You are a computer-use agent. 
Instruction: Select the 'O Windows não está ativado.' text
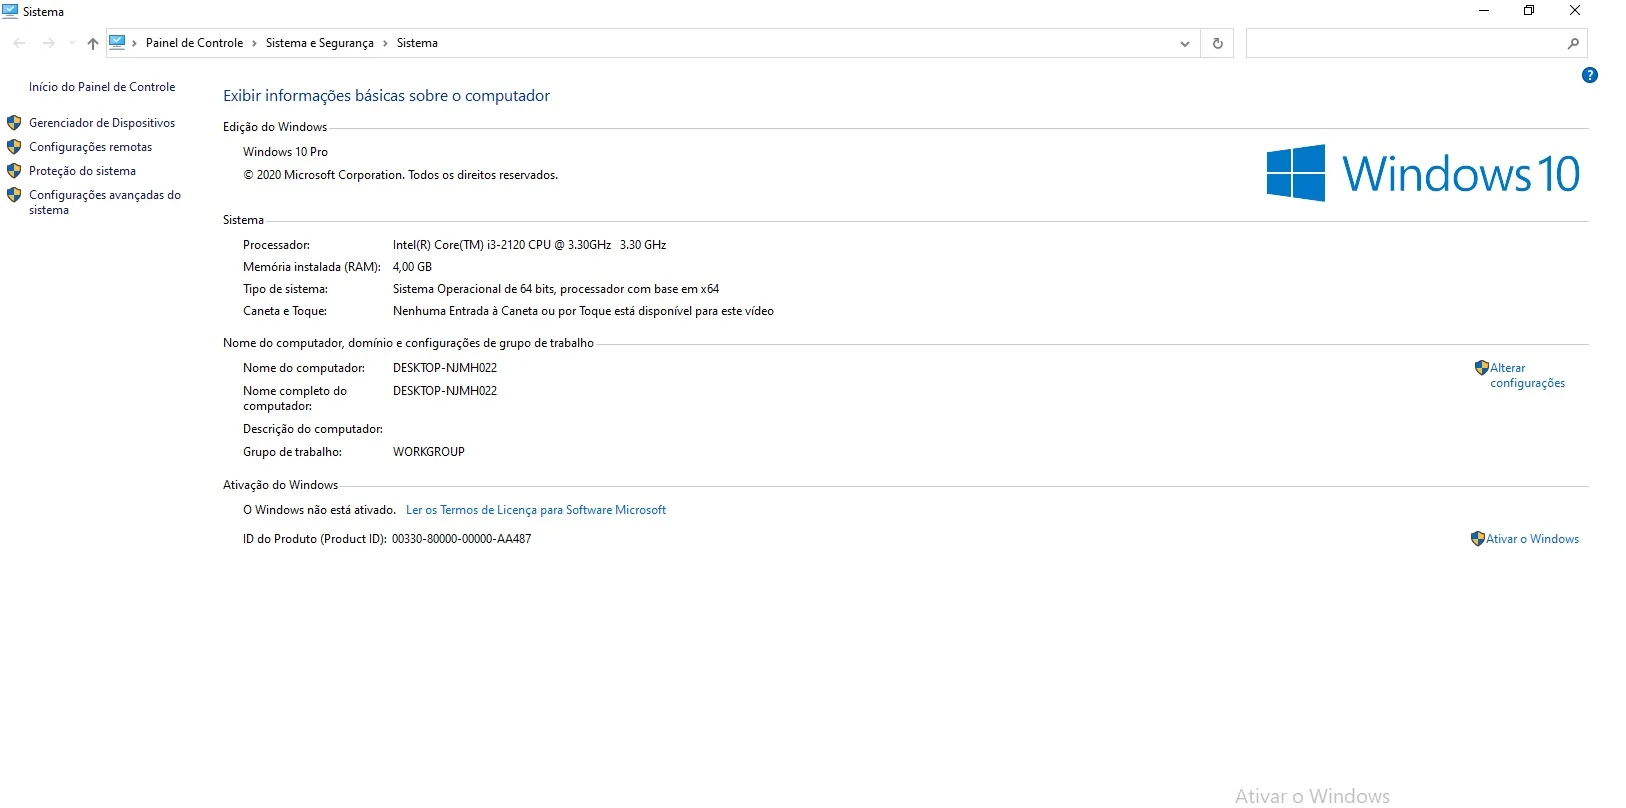319,510
